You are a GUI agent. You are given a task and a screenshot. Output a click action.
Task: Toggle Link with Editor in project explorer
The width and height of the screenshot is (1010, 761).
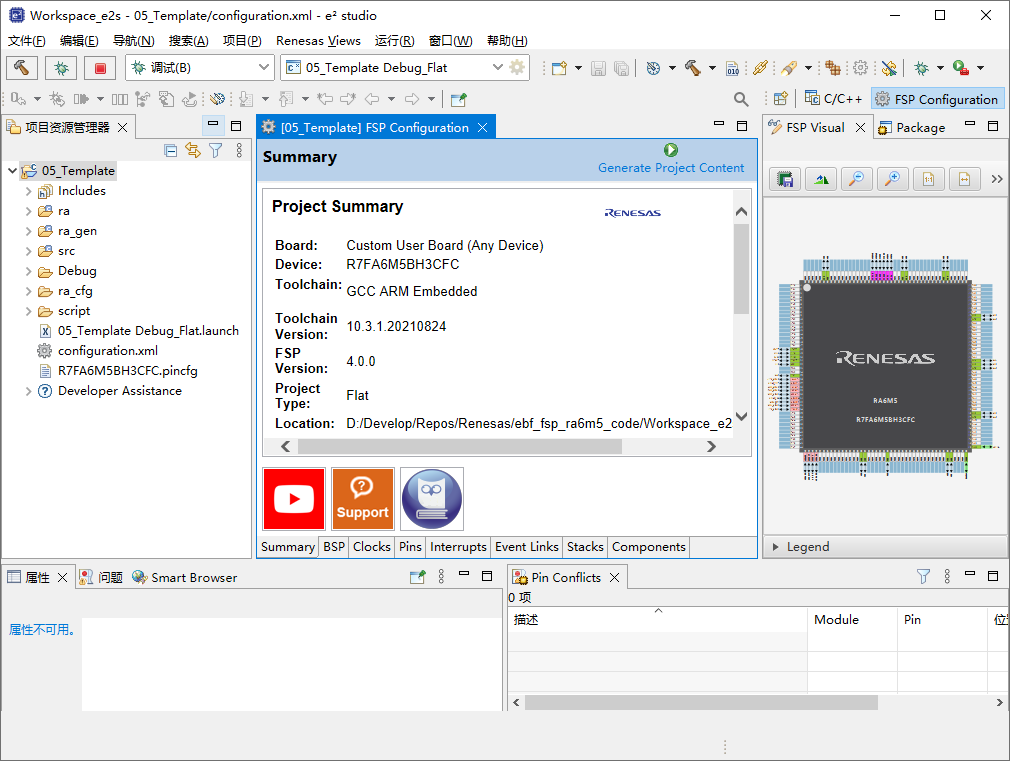click(193, 150)
